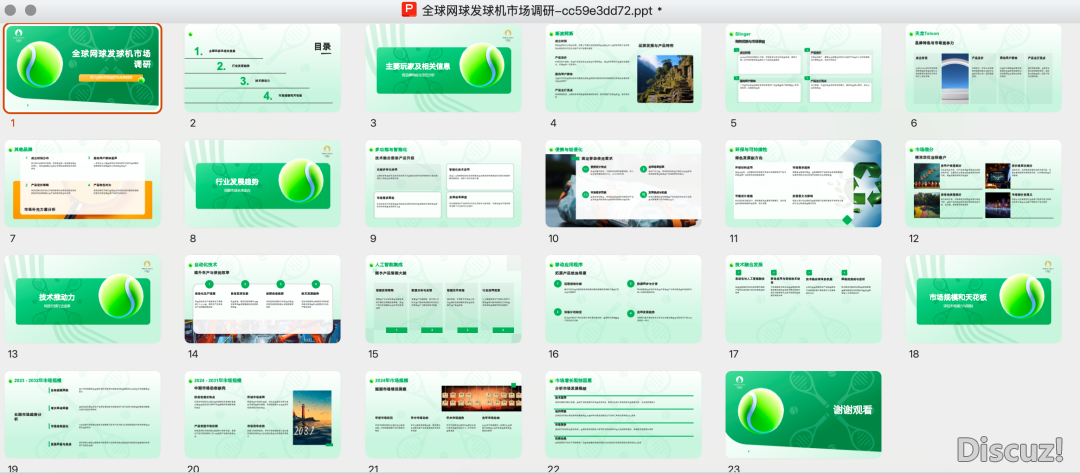The image size is (1080, 474).
Task: Select slide 1 title thumbnail 全球网球发球机市场调研
Action: [x=83, y=68]
